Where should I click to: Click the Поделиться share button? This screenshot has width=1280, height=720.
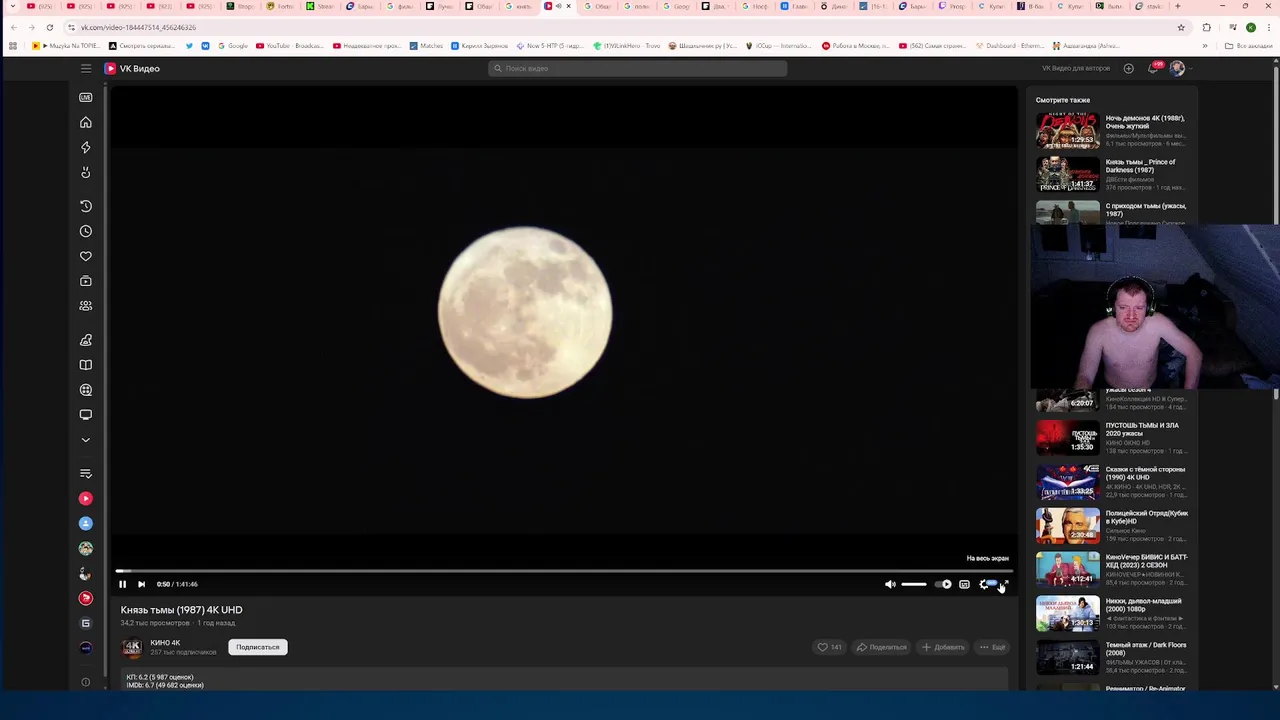tap(881, 647)
